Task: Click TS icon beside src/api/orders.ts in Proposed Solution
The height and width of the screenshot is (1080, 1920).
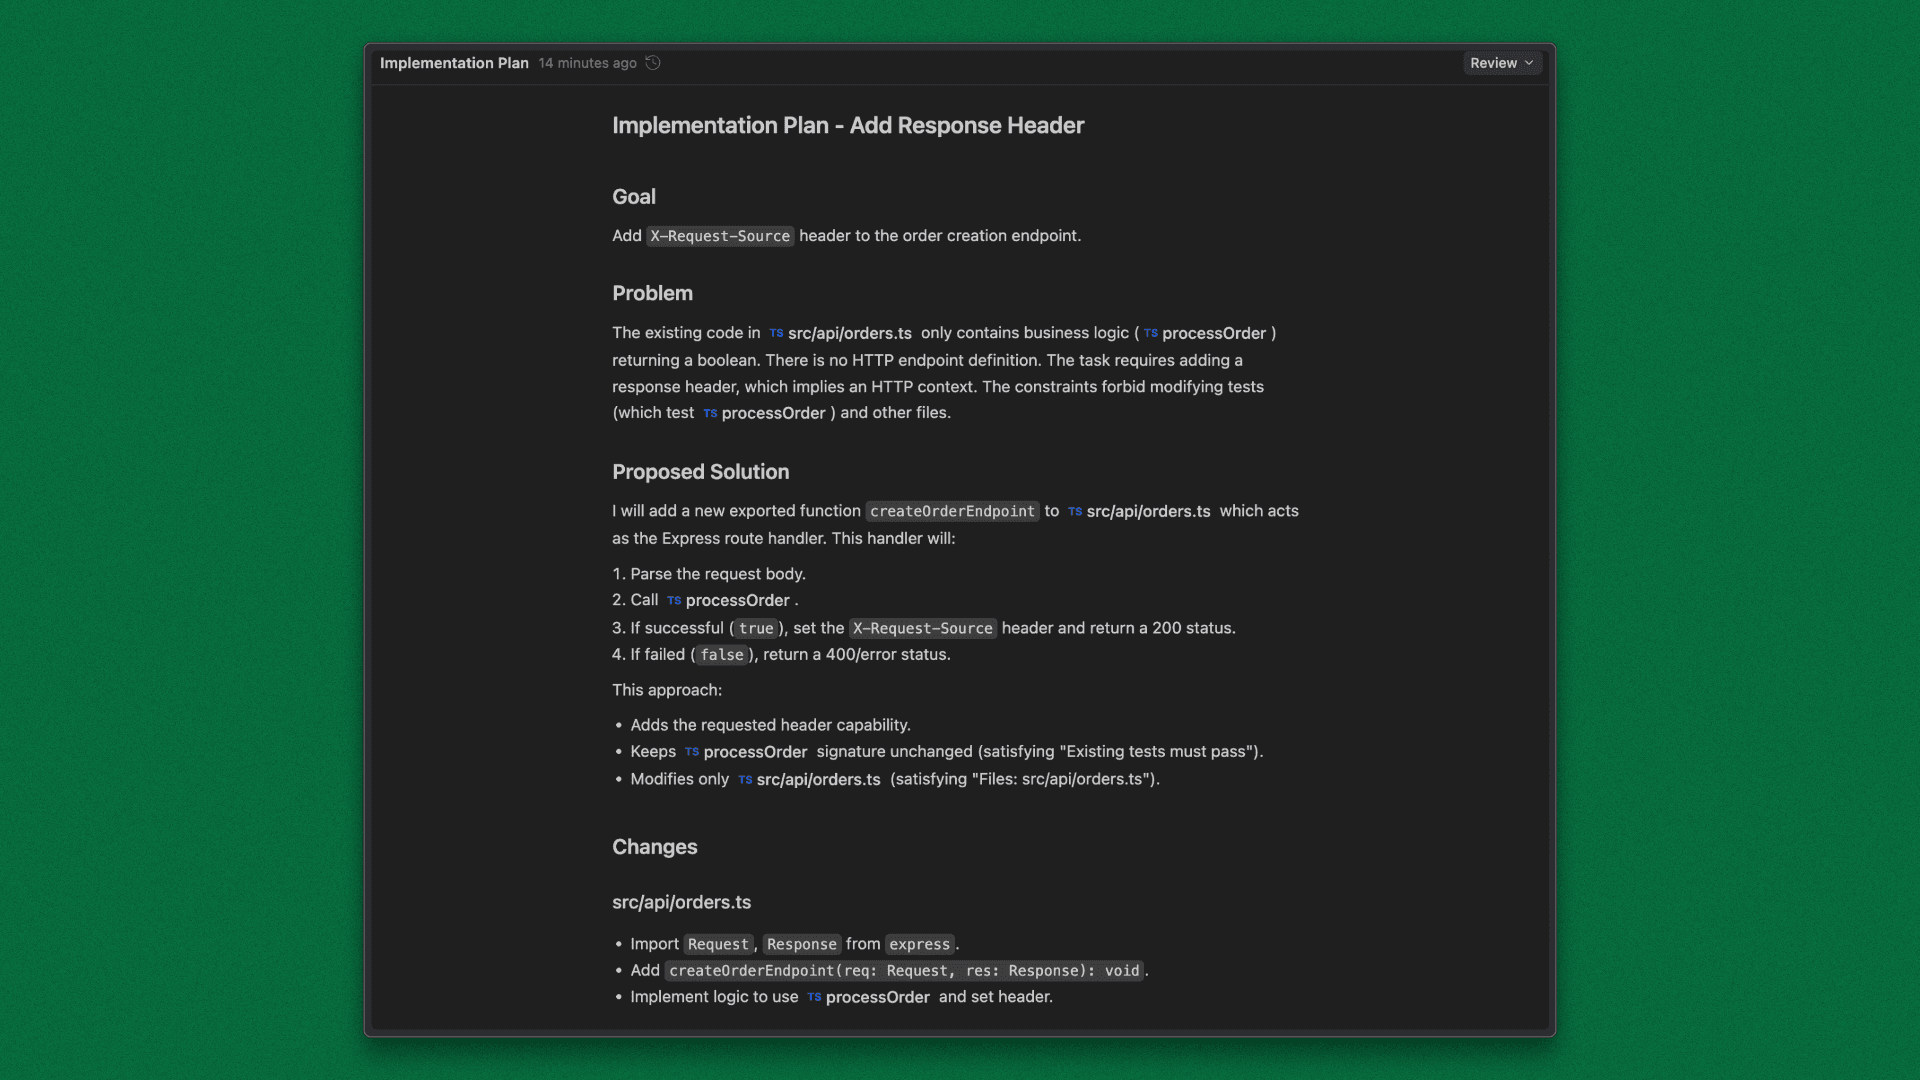Action: click(1075, 511)
